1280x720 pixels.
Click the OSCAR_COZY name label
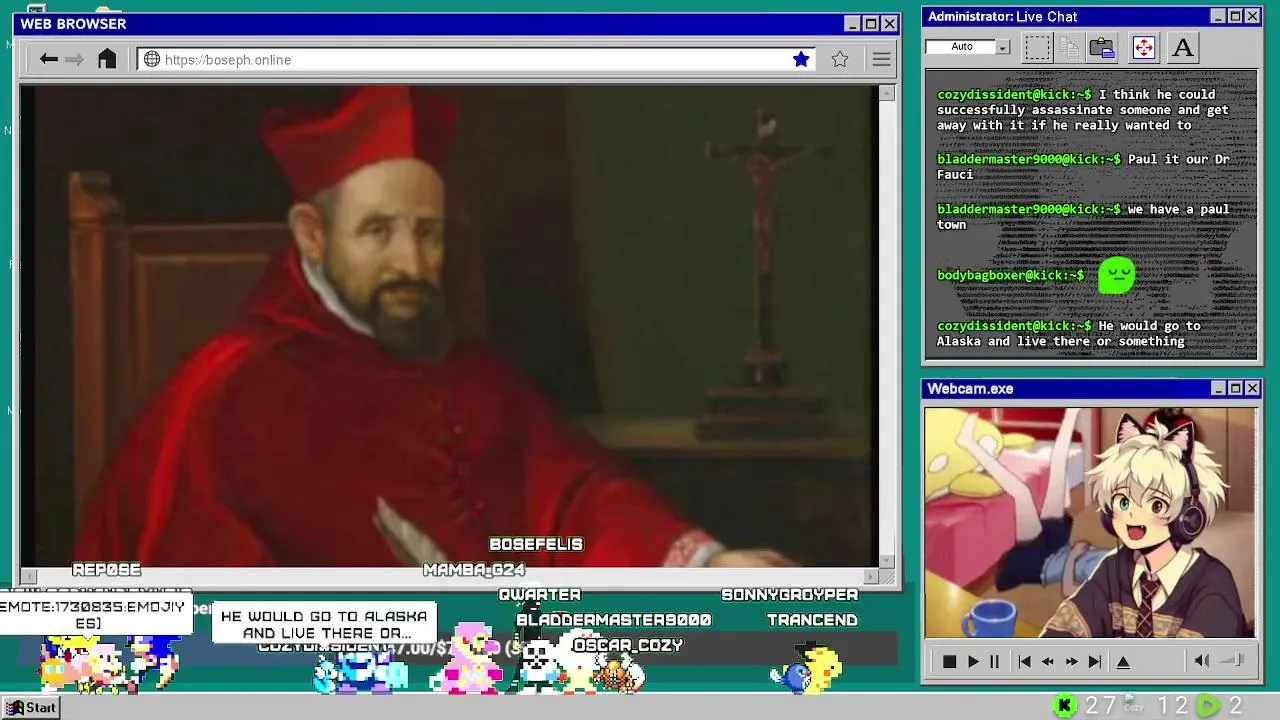click(x=628, y=645)
